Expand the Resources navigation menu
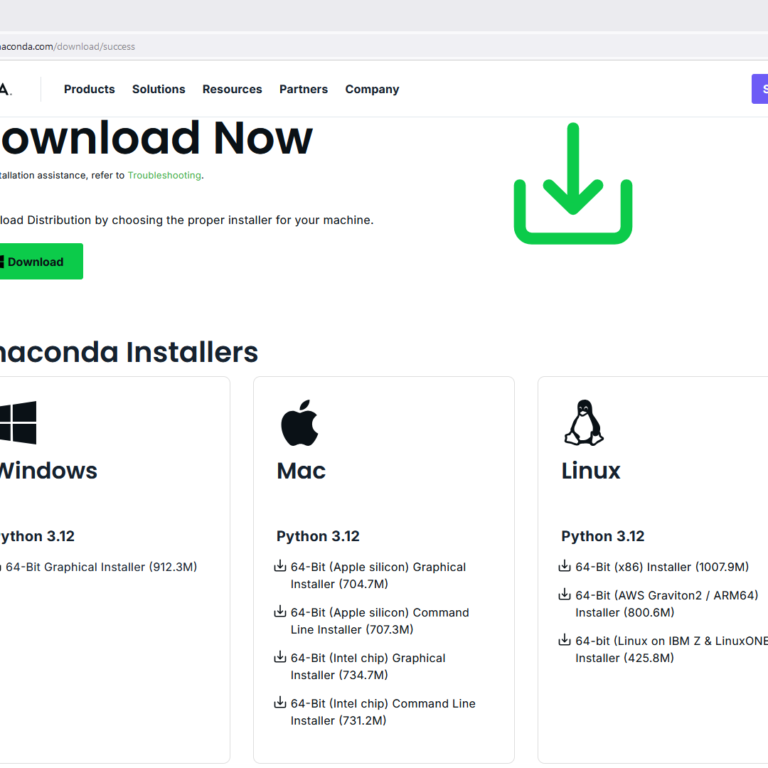Viewport: 768px width, 768px height. (x=232, y=89)
